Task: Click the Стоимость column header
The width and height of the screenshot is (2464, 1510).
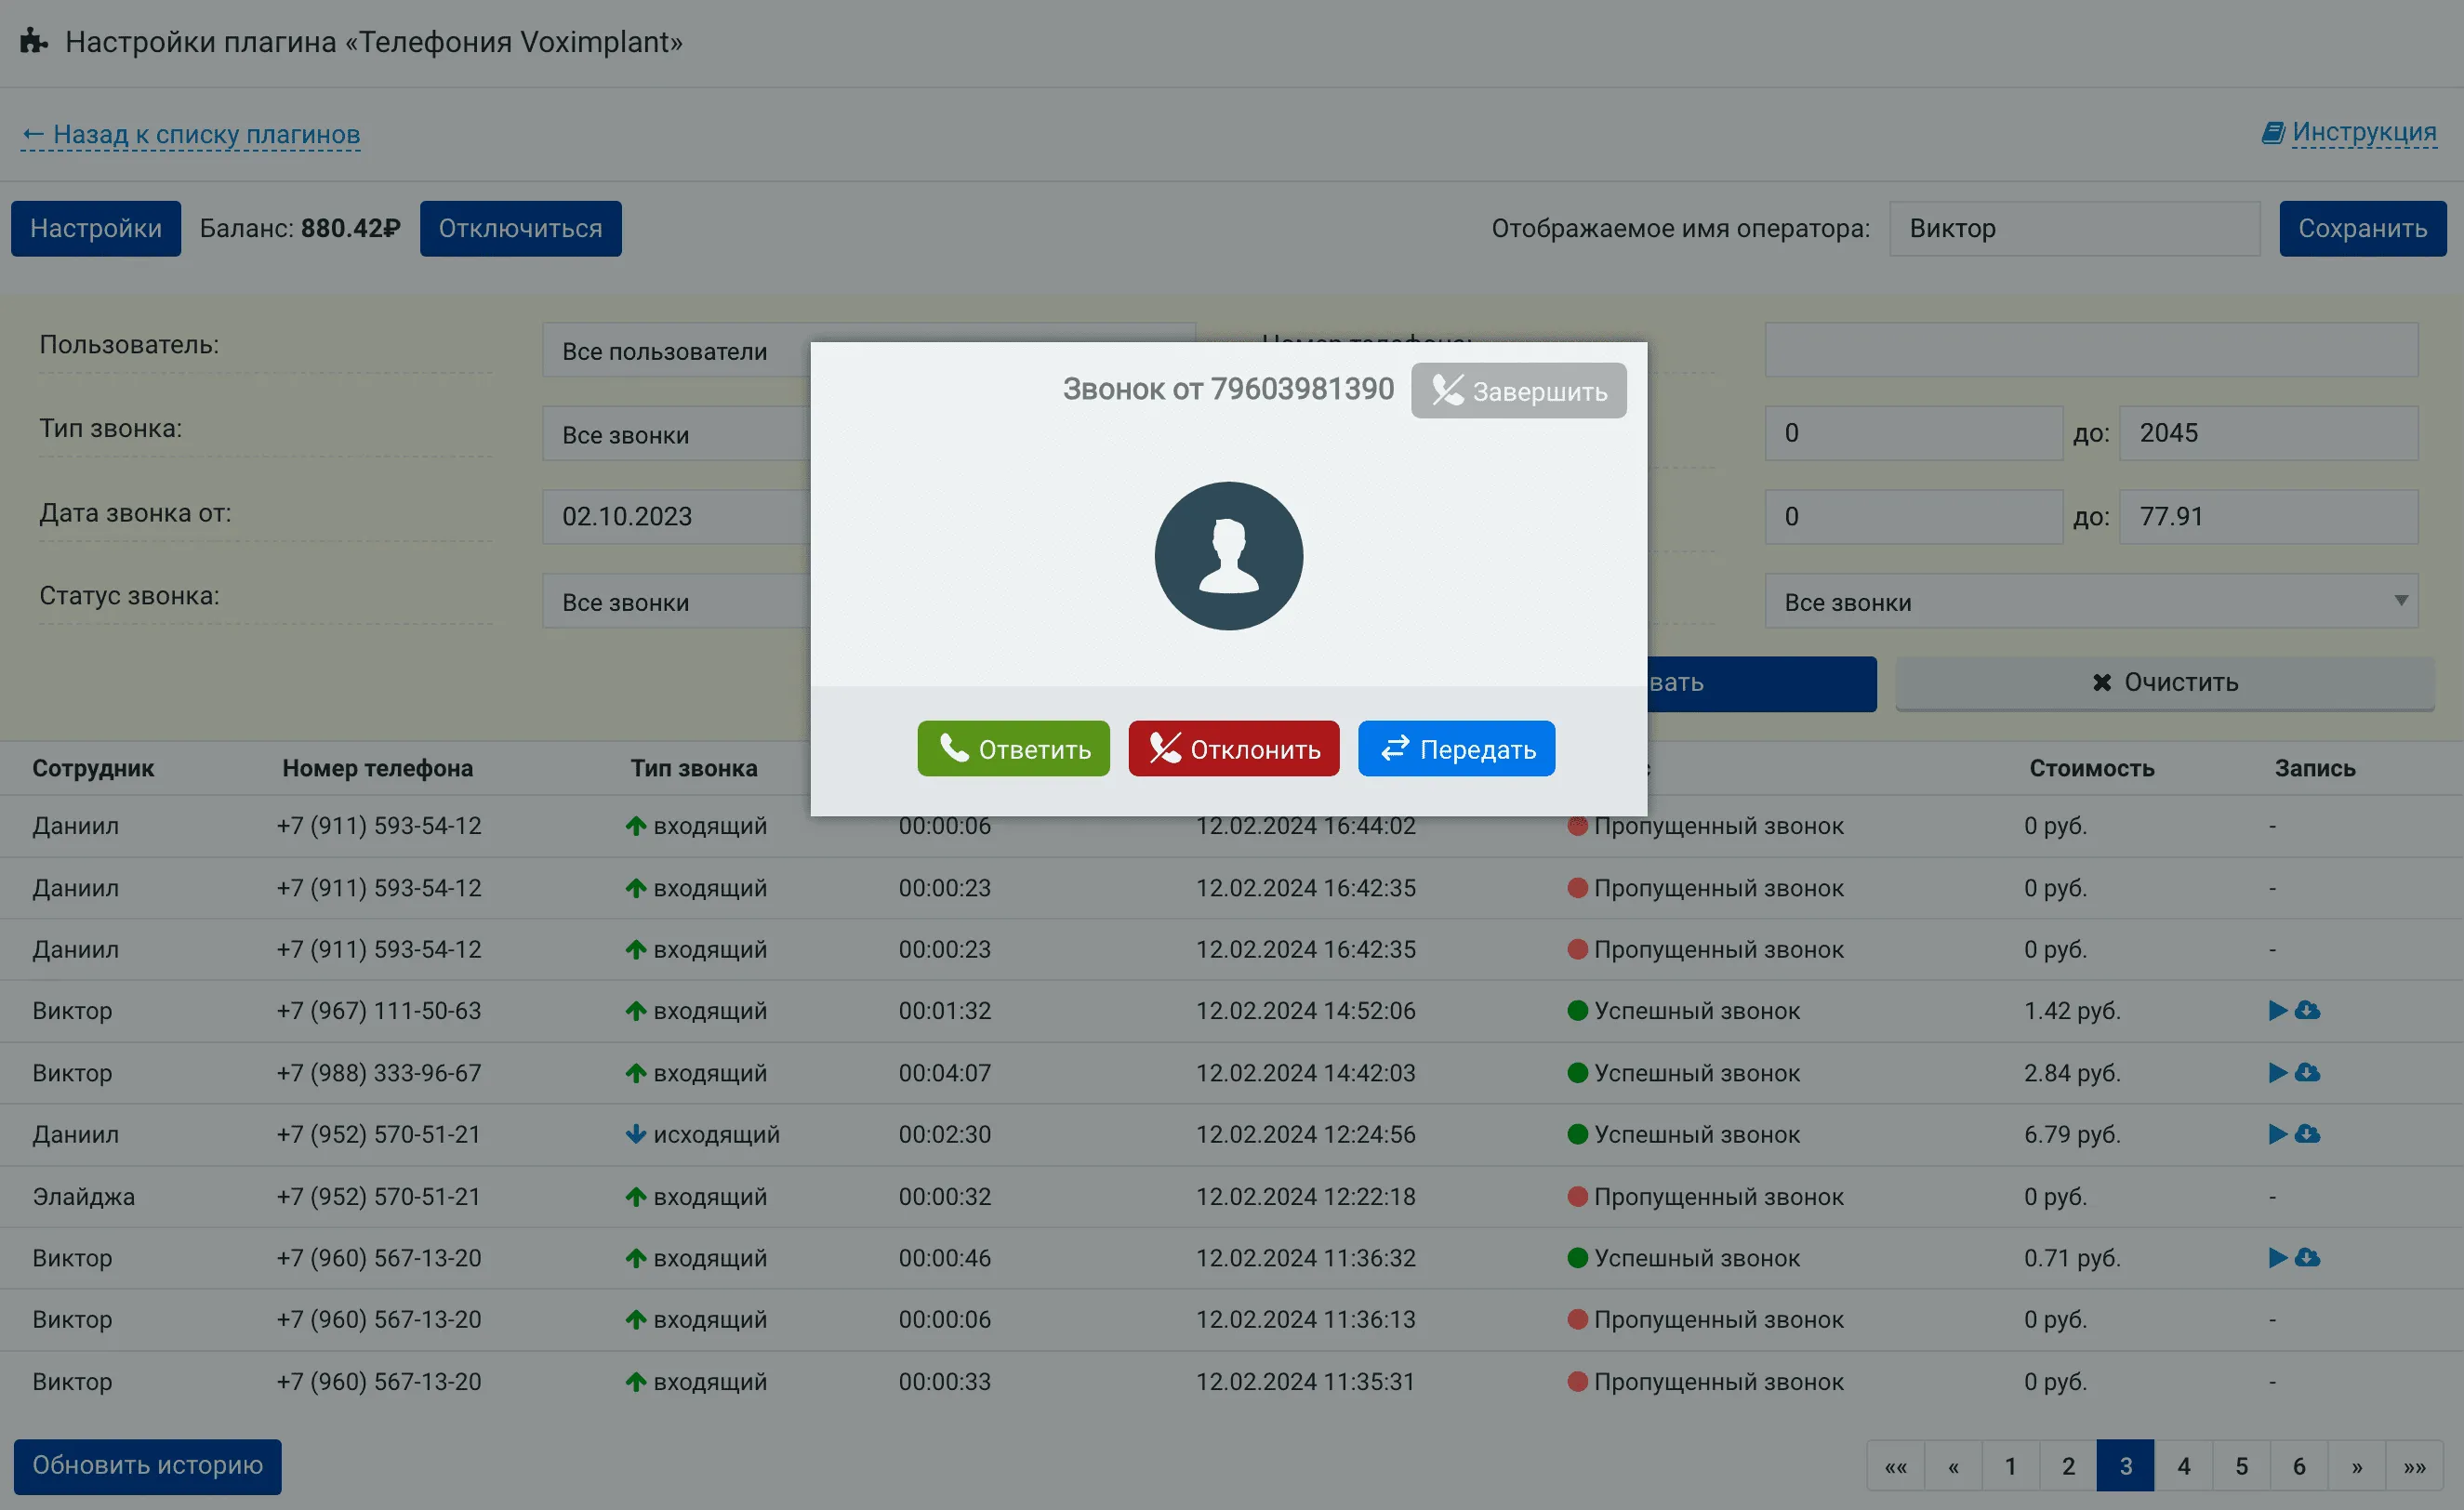Action: coord(2091,768)
